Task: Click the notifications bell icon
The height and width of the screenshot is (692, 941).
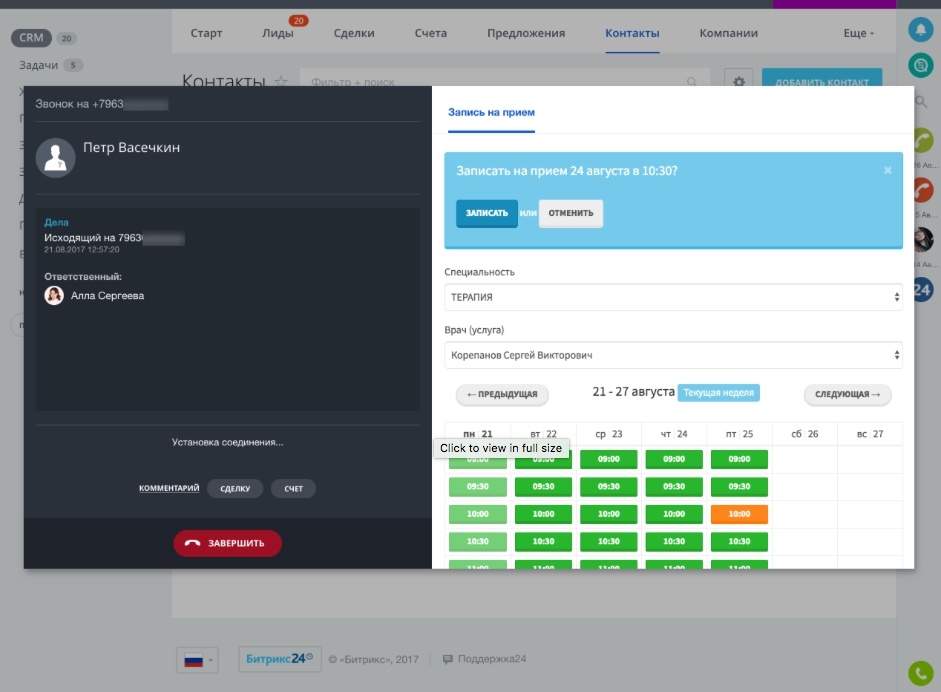Action: tap(921, 30)
